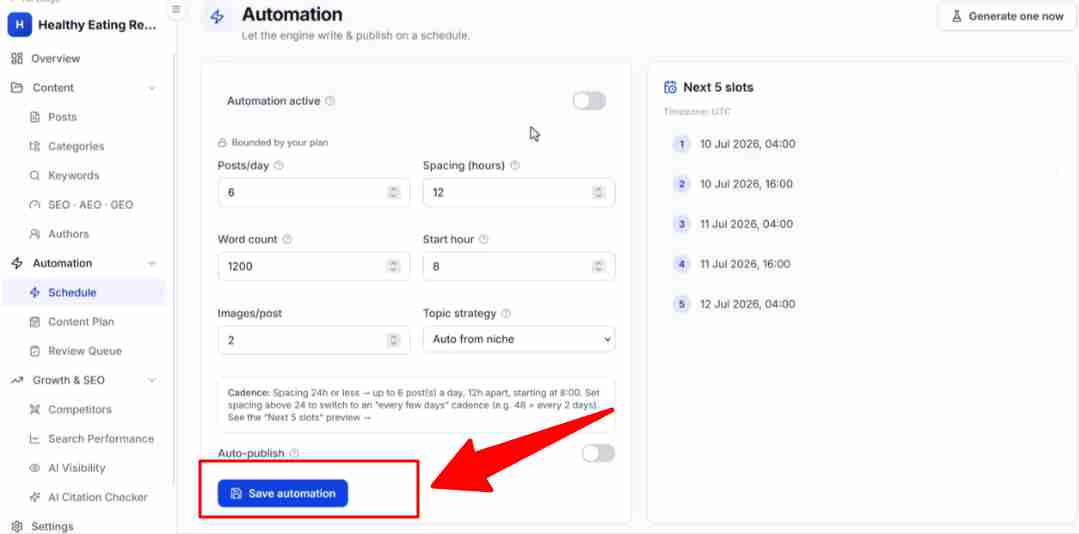Collapse the Growth & SEO chevron

click(x=152, y=381)
